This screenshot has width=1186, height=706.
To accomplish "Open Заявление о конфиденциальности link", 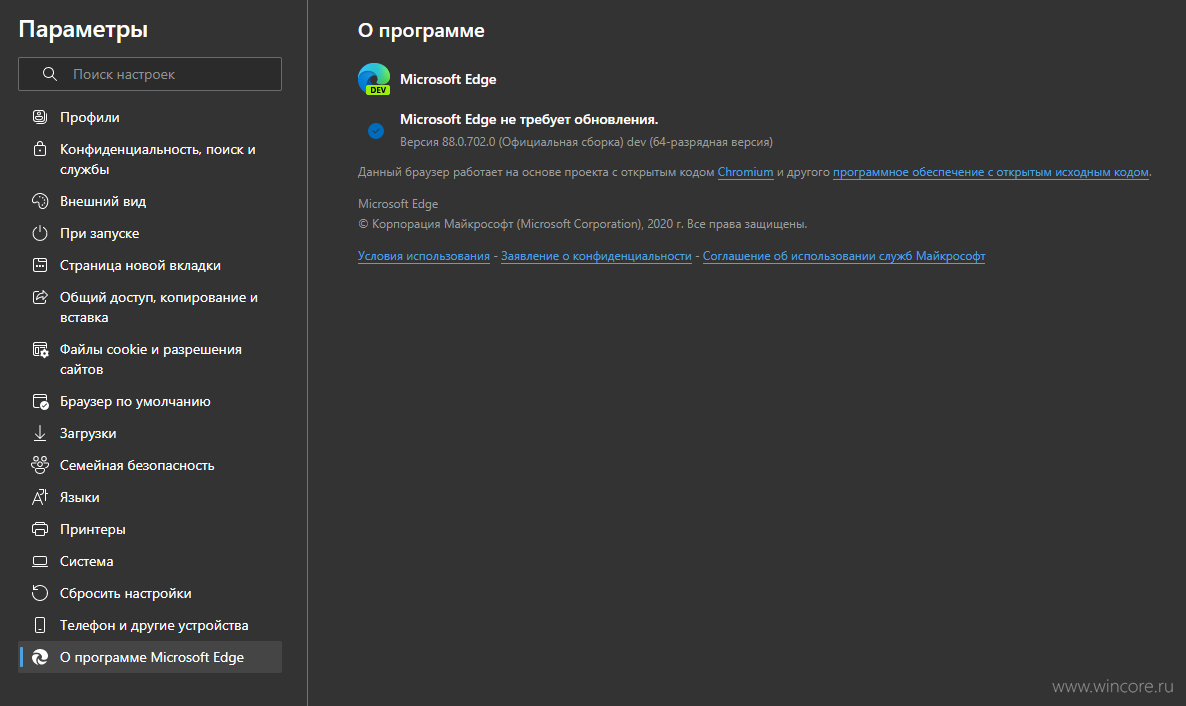I will pos(596,256).
